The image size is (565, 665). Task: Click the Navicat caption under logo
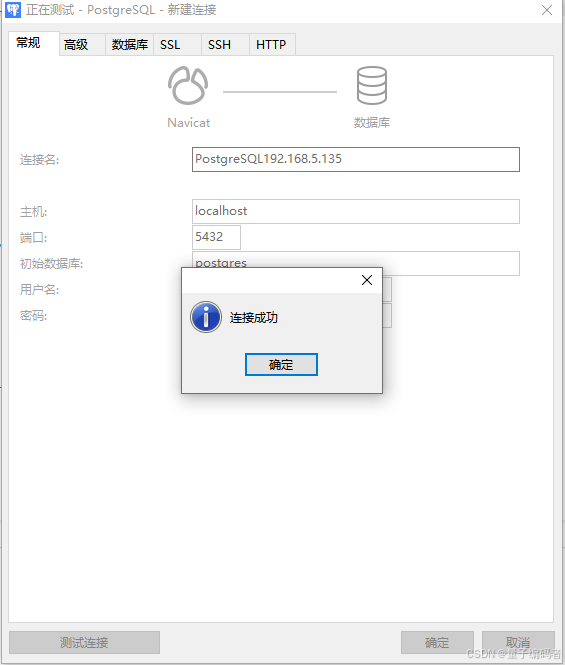click(188, 123)
